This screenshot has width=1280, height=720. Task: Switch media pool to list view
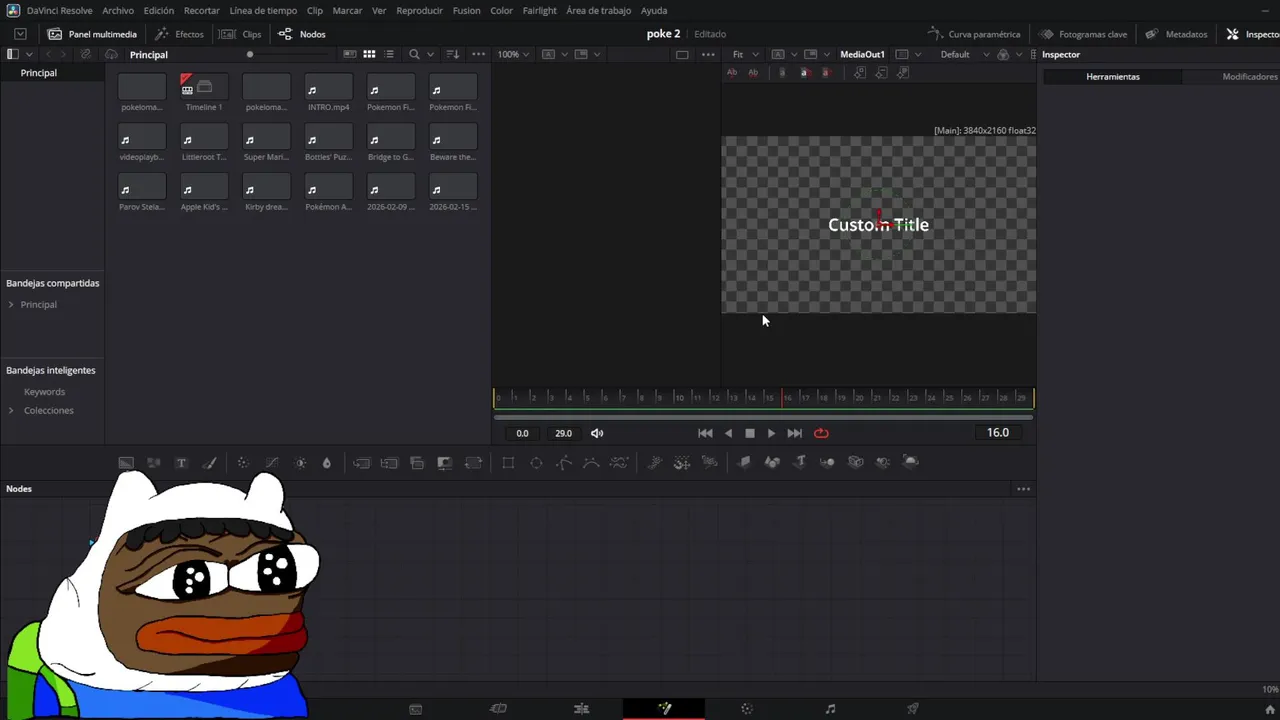pyautogui.click(x=389, y=54)
